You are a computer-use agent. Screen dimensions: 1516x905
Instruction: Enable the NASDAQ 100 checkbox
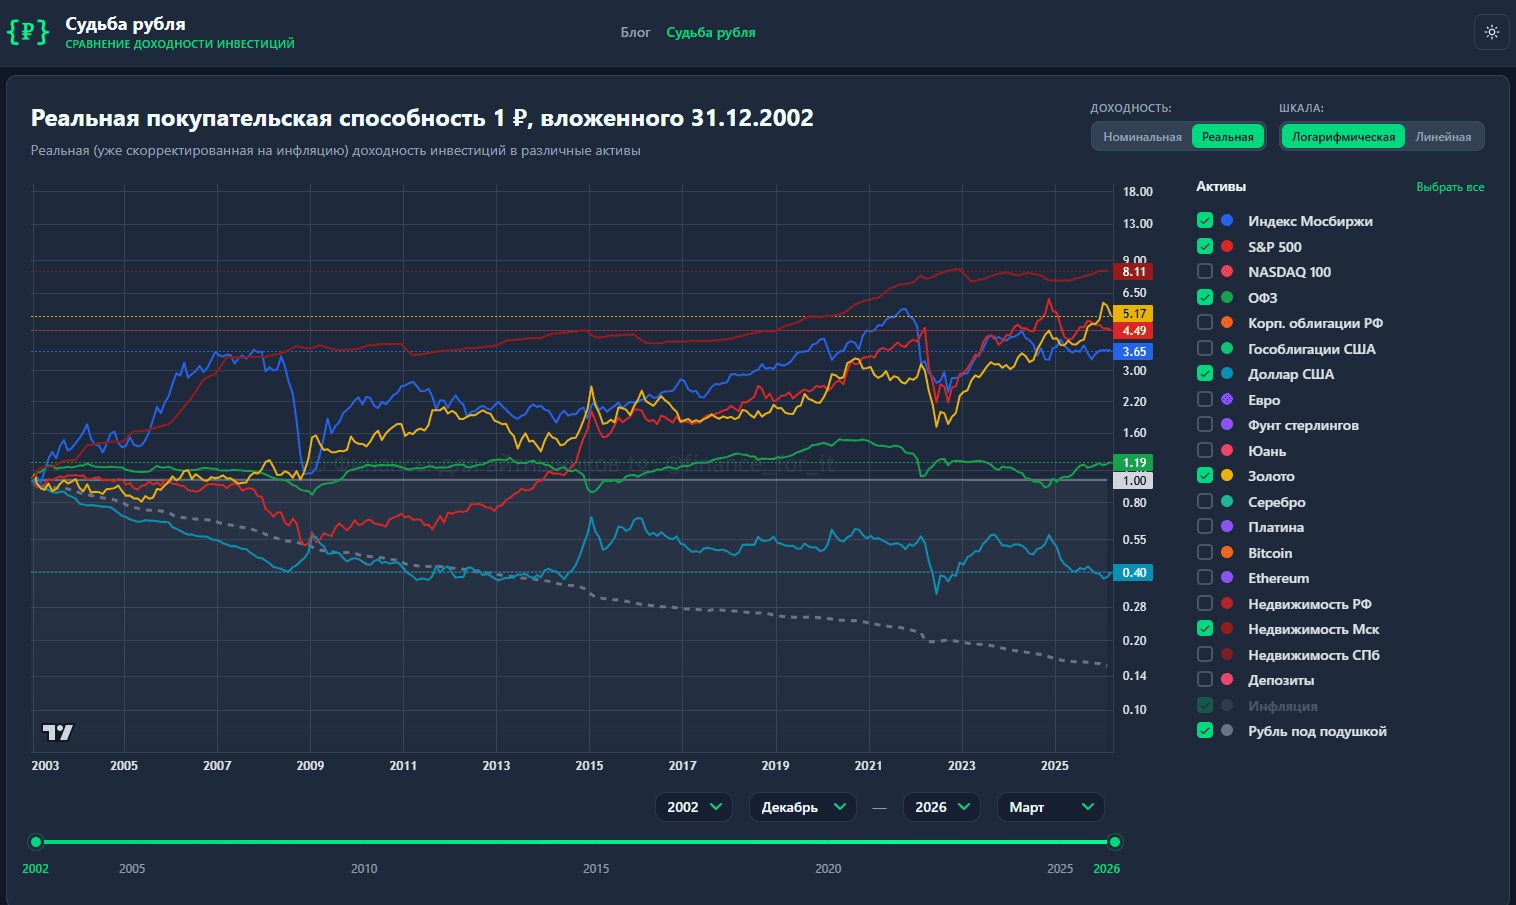click(1205, 272)
